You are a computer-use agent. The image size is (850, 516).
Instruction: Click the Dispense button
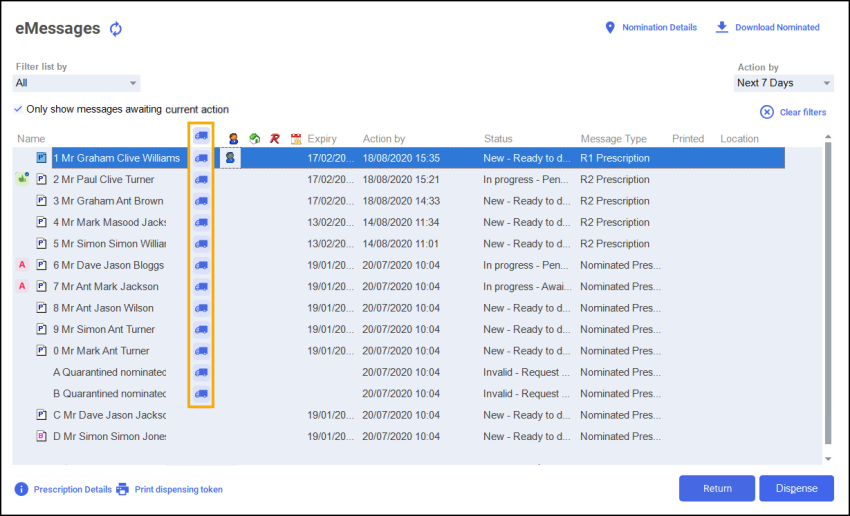tap(796, 488)
